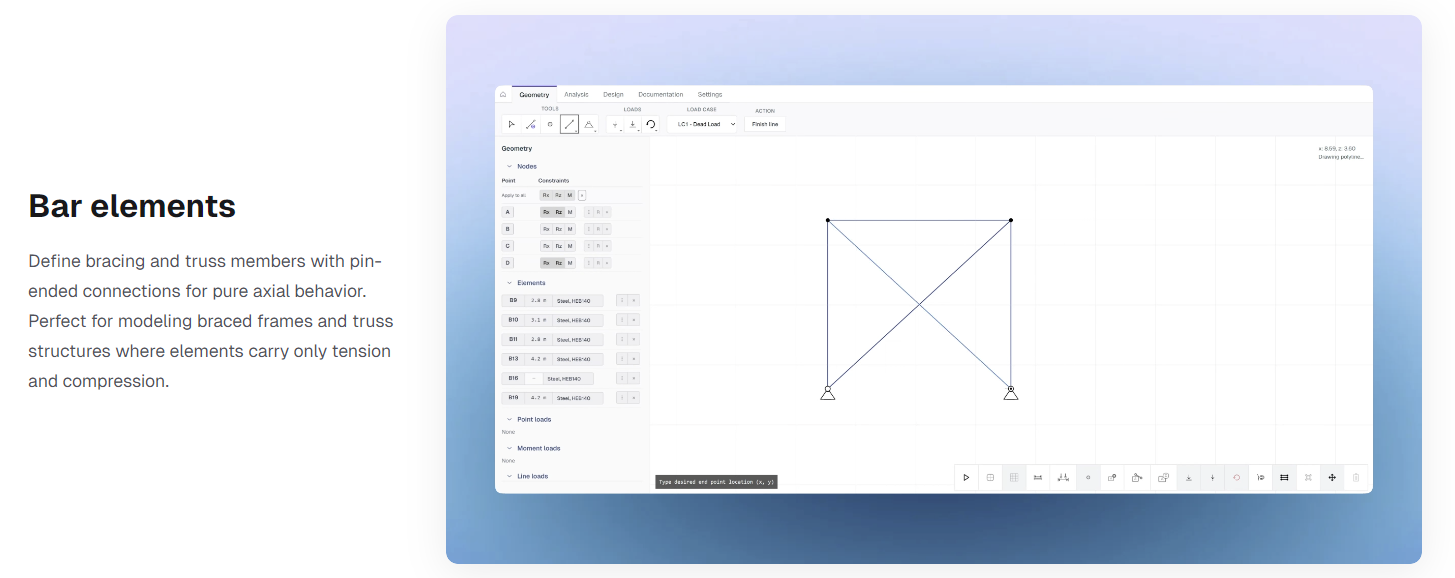This screenshot has height=578, width=1455.
Task: Switch to the Analysis tab
Action: [576, 94]
